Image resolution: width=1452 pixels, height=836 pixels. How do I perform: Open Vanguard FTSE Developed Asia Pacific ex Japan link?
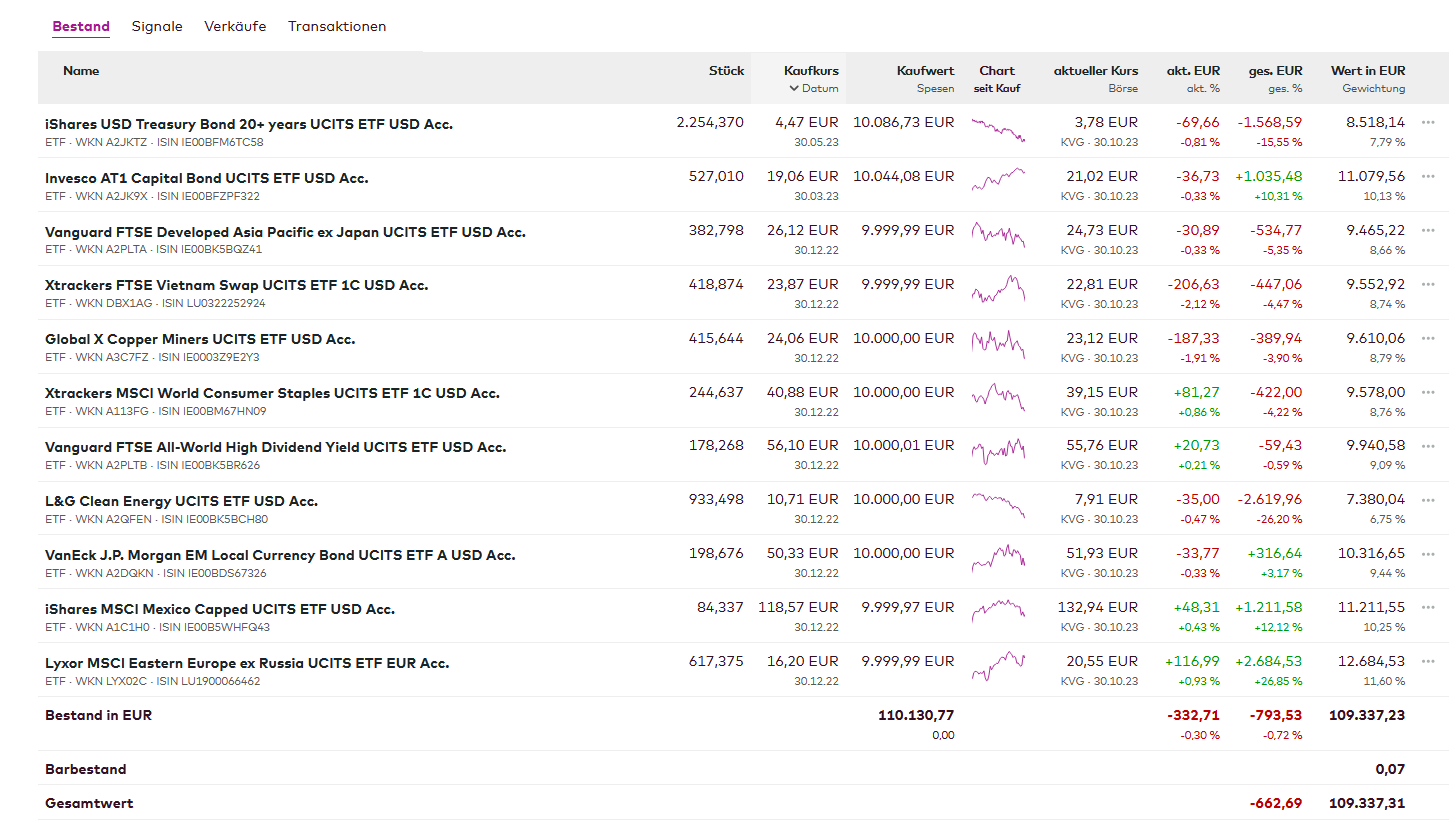pyautogui.click(x=285, y=232)
